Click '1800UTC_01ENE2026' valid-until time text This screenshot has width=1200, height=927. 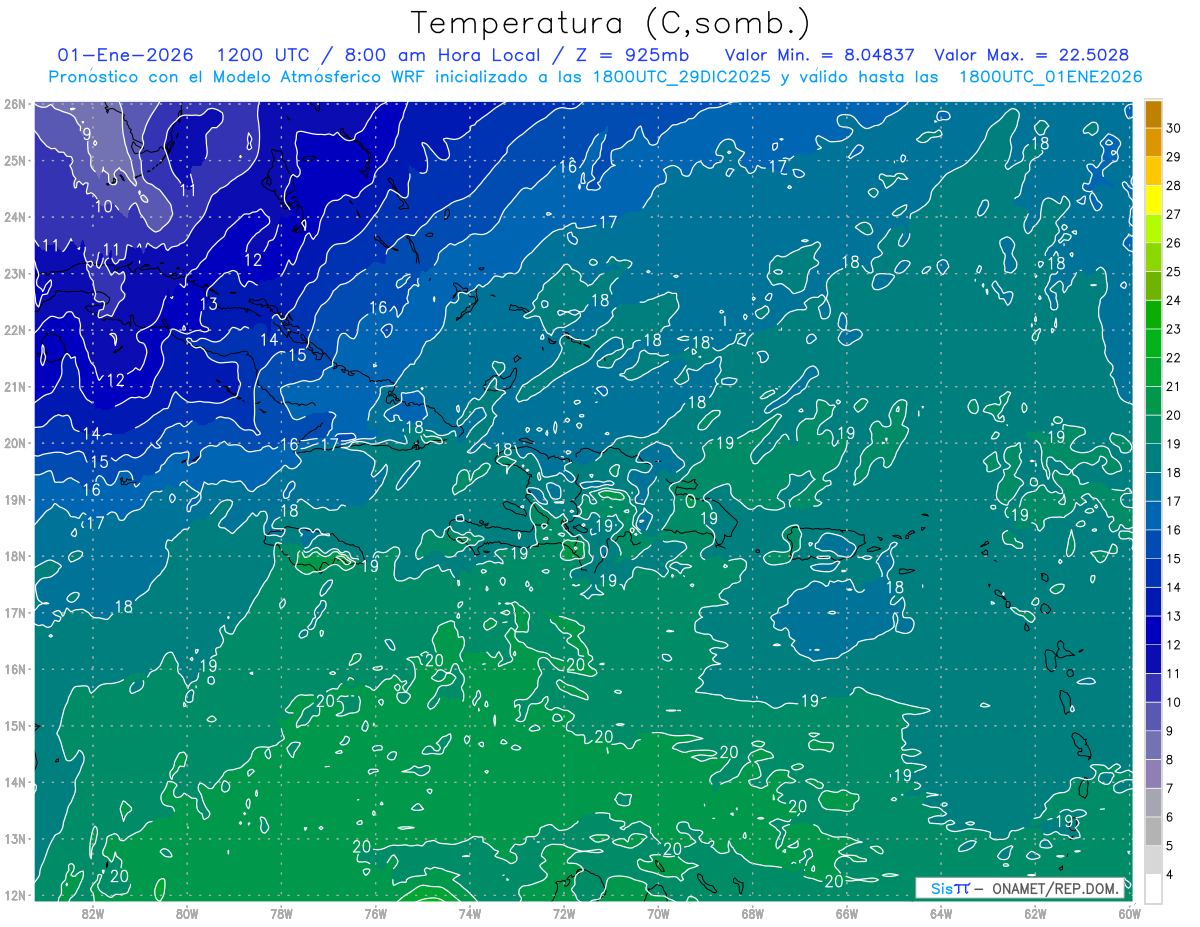1050,77
